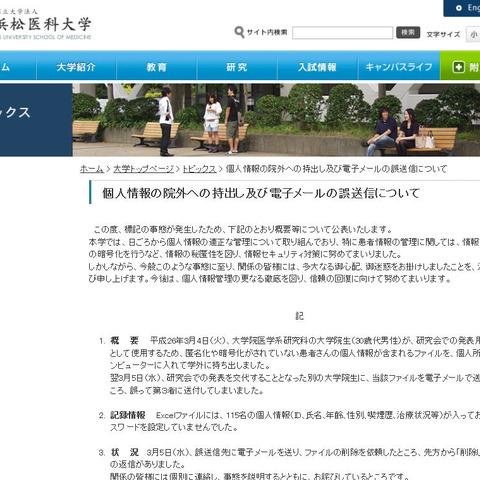Image resolution: width=480 pixels, height=480 pixels.
Task: Open 大学トップページ breadcrumb link
Action: click(143, 169)
